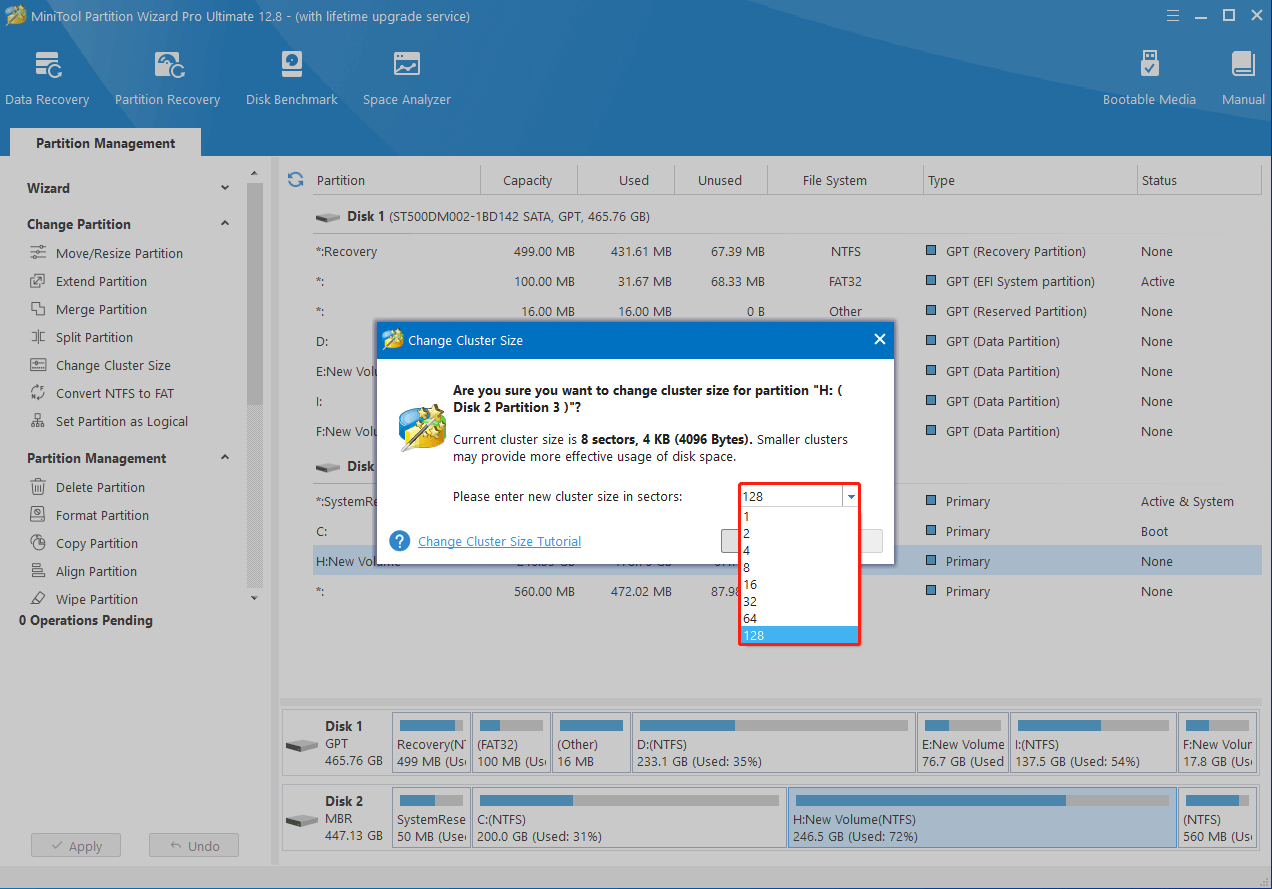This screenshot has width=1272, height=889.
Task: Expand the Wizard section
Action: coord(225,188)
